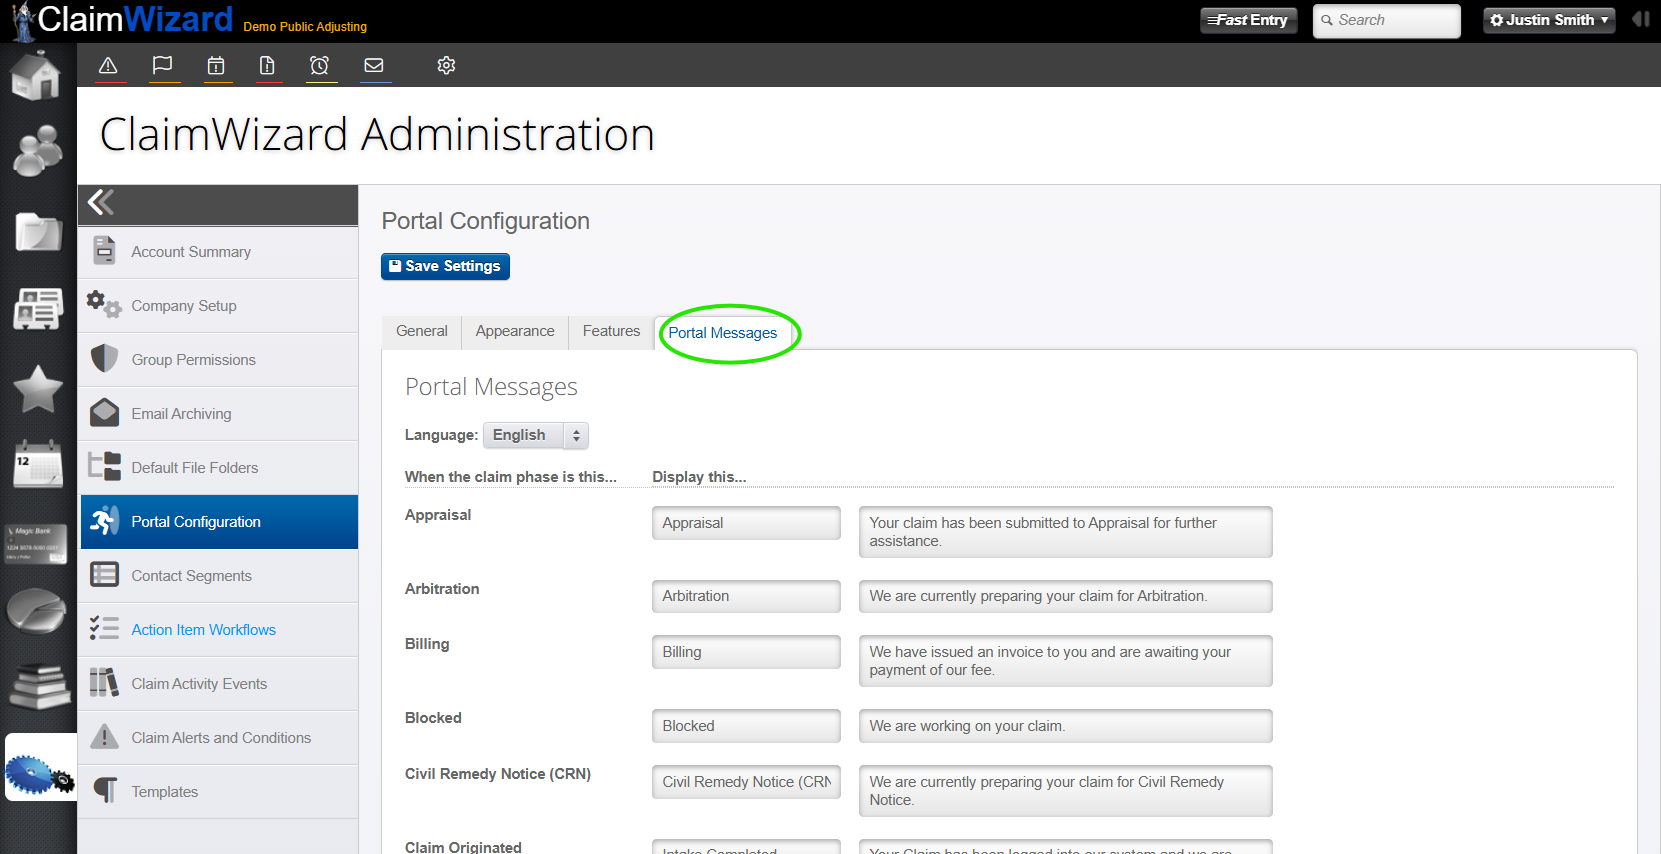Click the warning triangle toolbar icon
This screenshot has width=1661, height=854.
click(108, 66)
